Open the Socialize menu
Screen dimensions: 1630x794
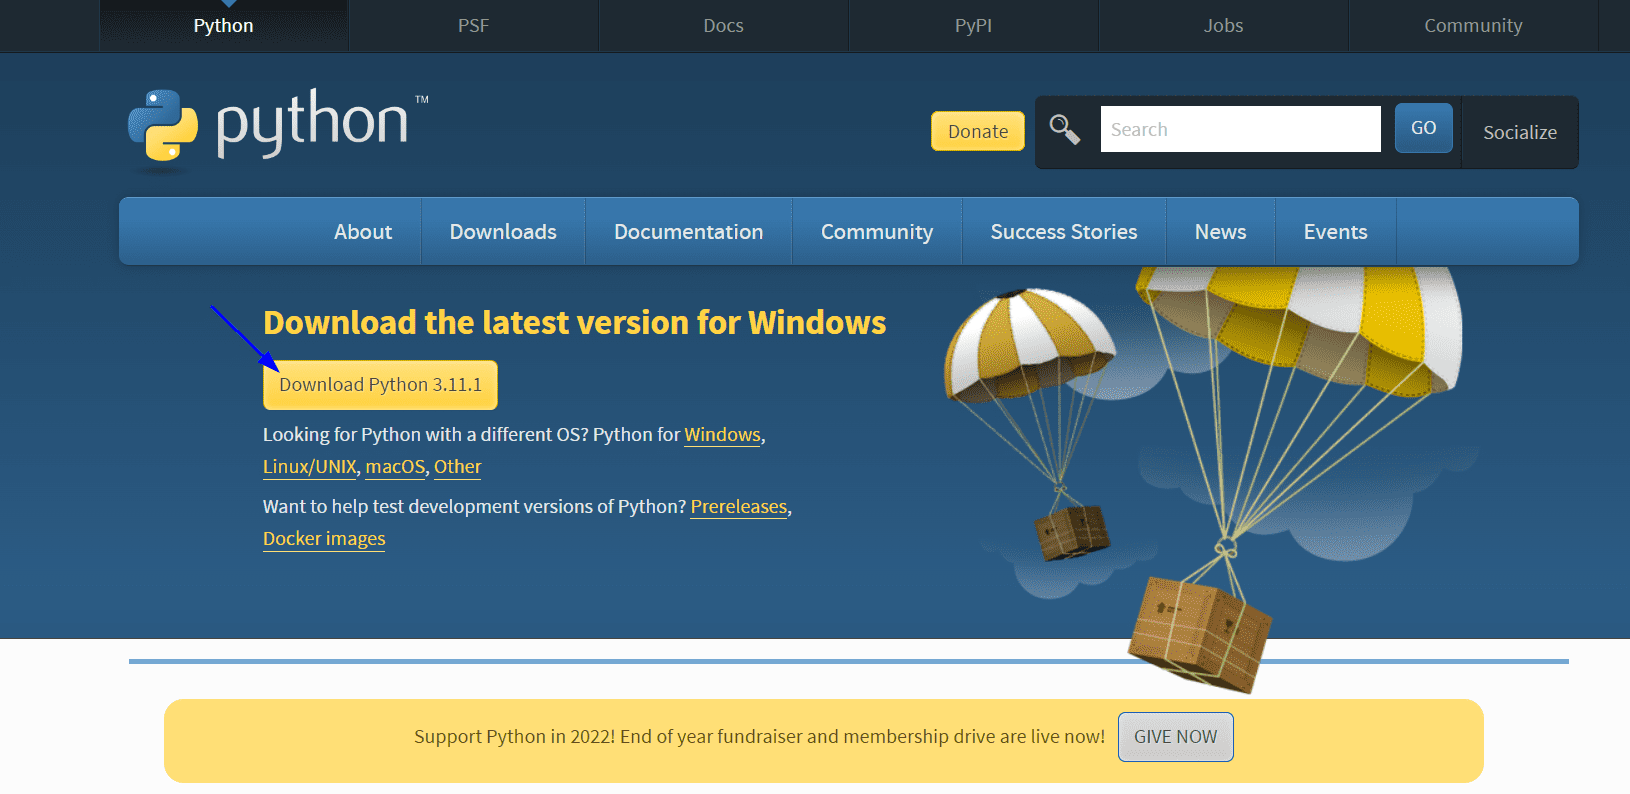tap(1519, 132)
